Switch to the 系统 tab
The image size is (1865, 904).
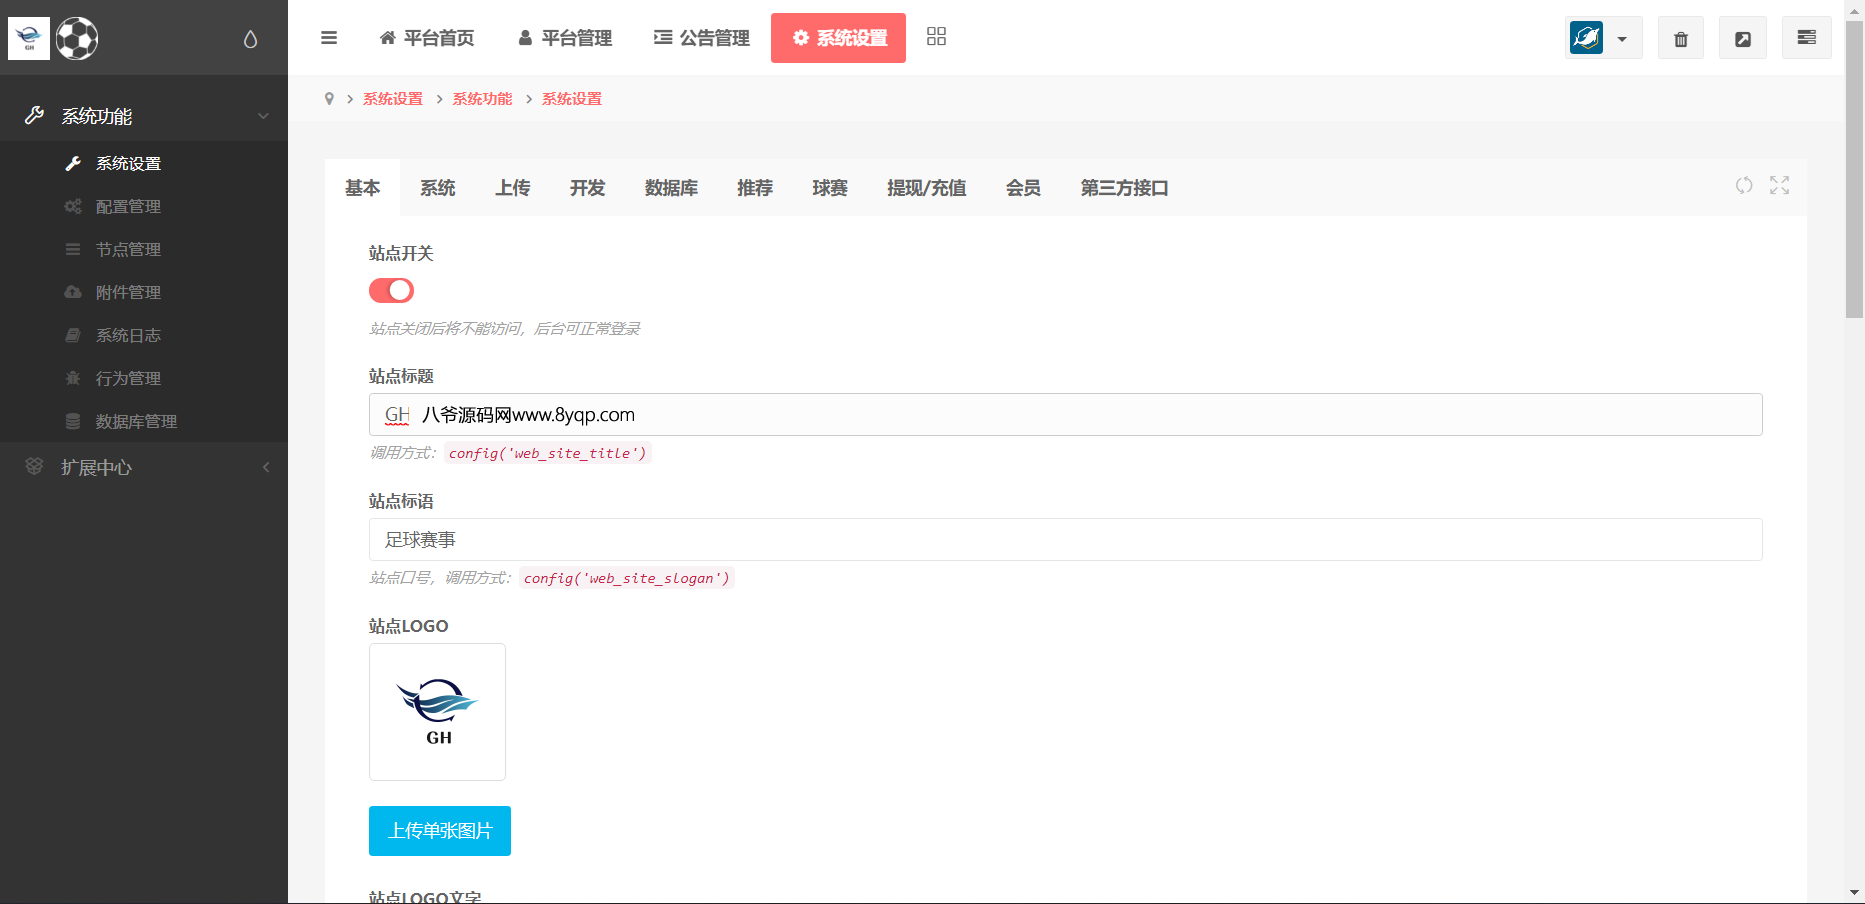(x=437, y=188)
